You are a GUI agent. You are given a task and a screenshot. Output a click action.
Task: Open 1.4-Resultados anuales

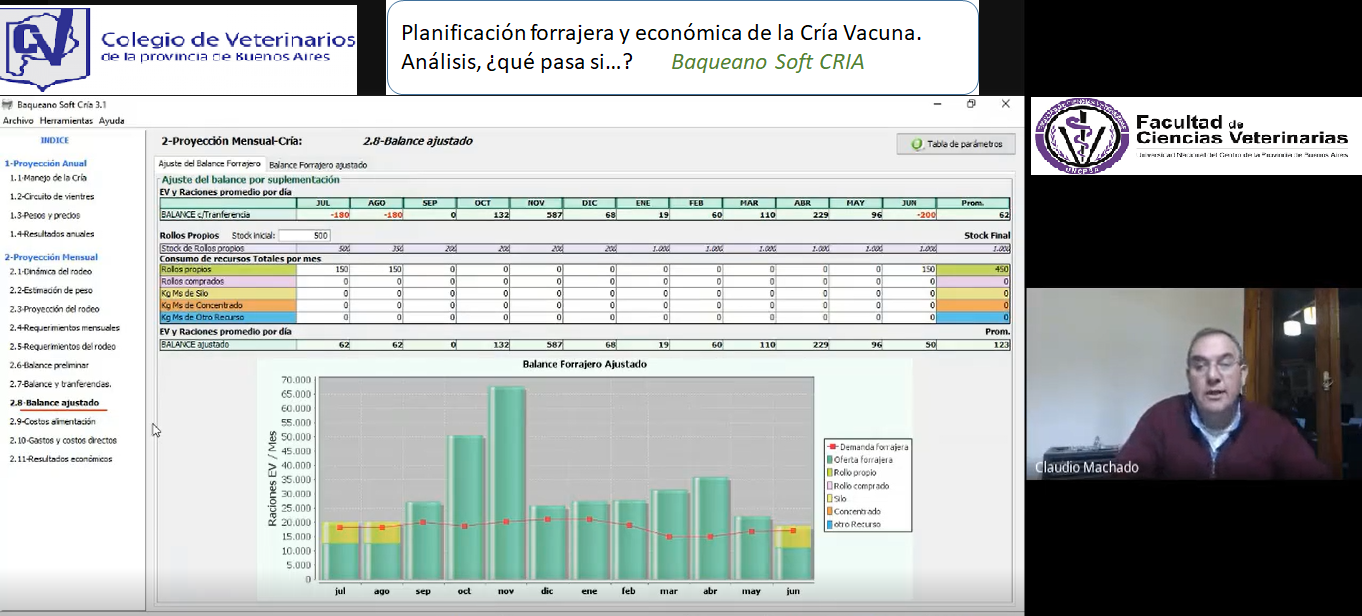[x=52, y=234]
